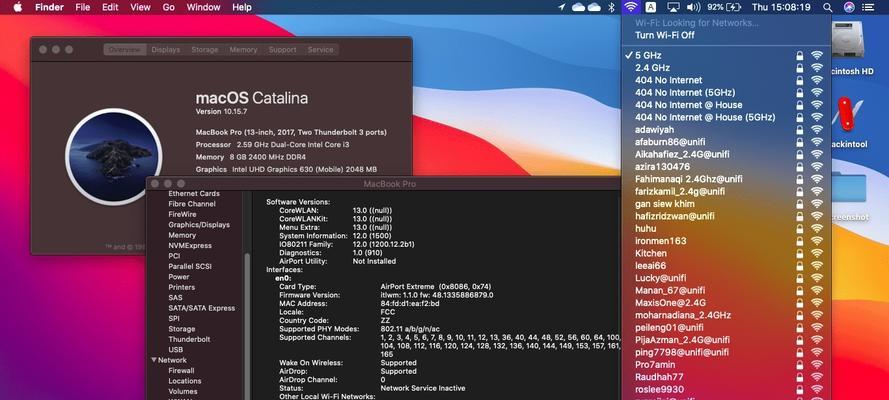Open the File menu
Viewport: 889px width, 400px height.
83,7
